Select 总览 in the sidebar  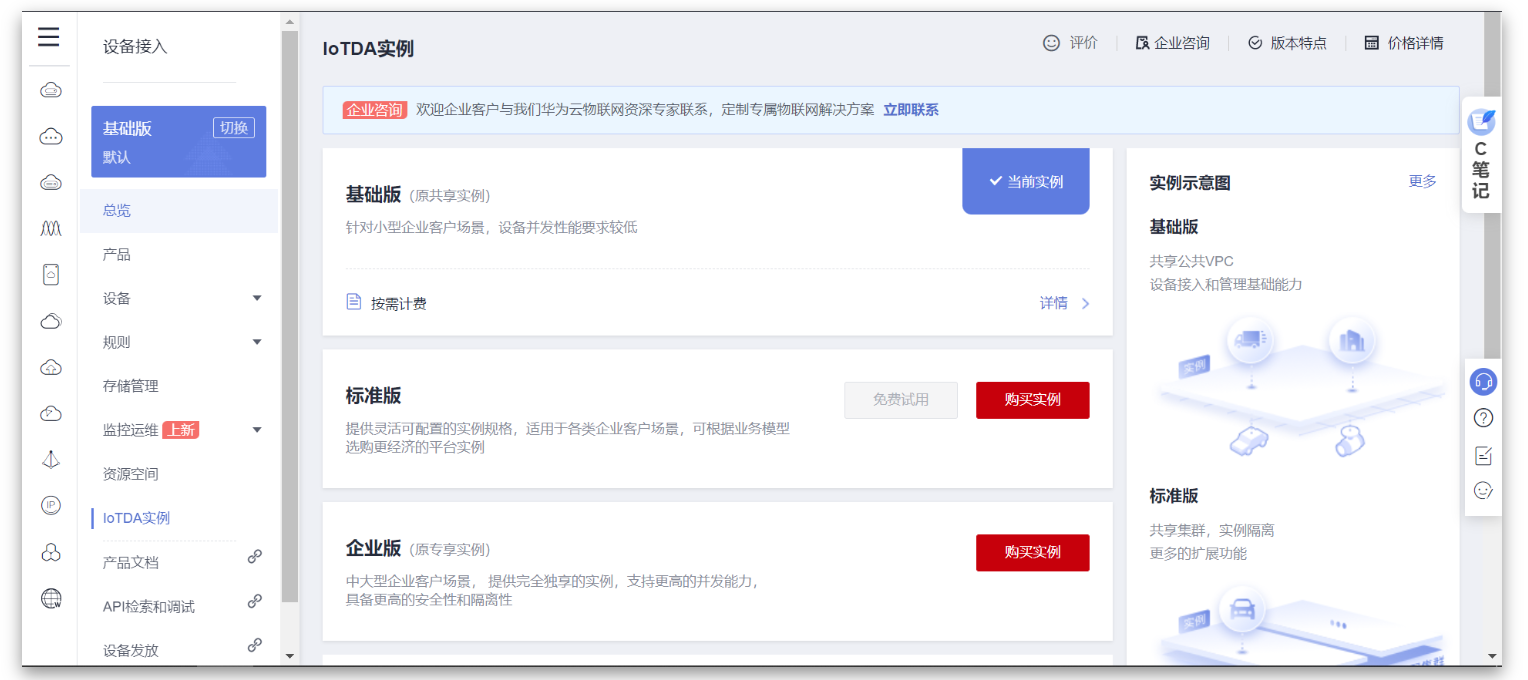pos(179,211)
